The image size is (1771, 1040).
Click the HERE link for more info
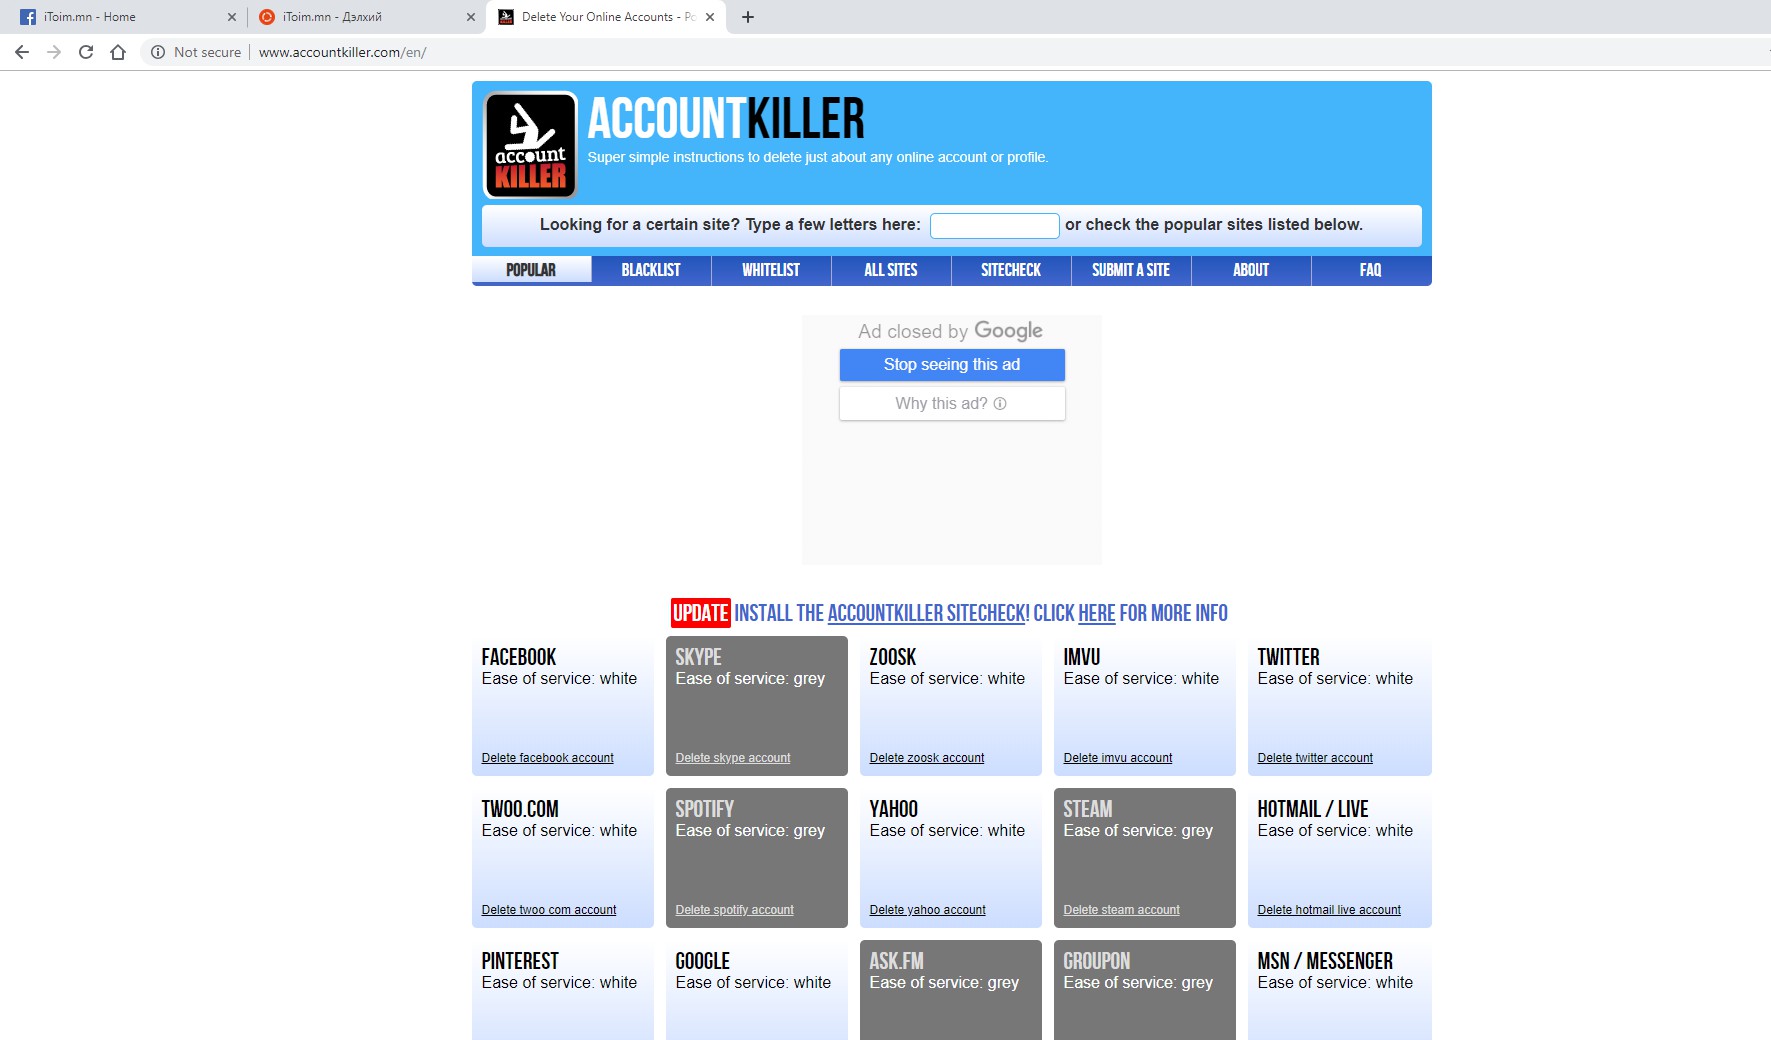pos(1096,613)
